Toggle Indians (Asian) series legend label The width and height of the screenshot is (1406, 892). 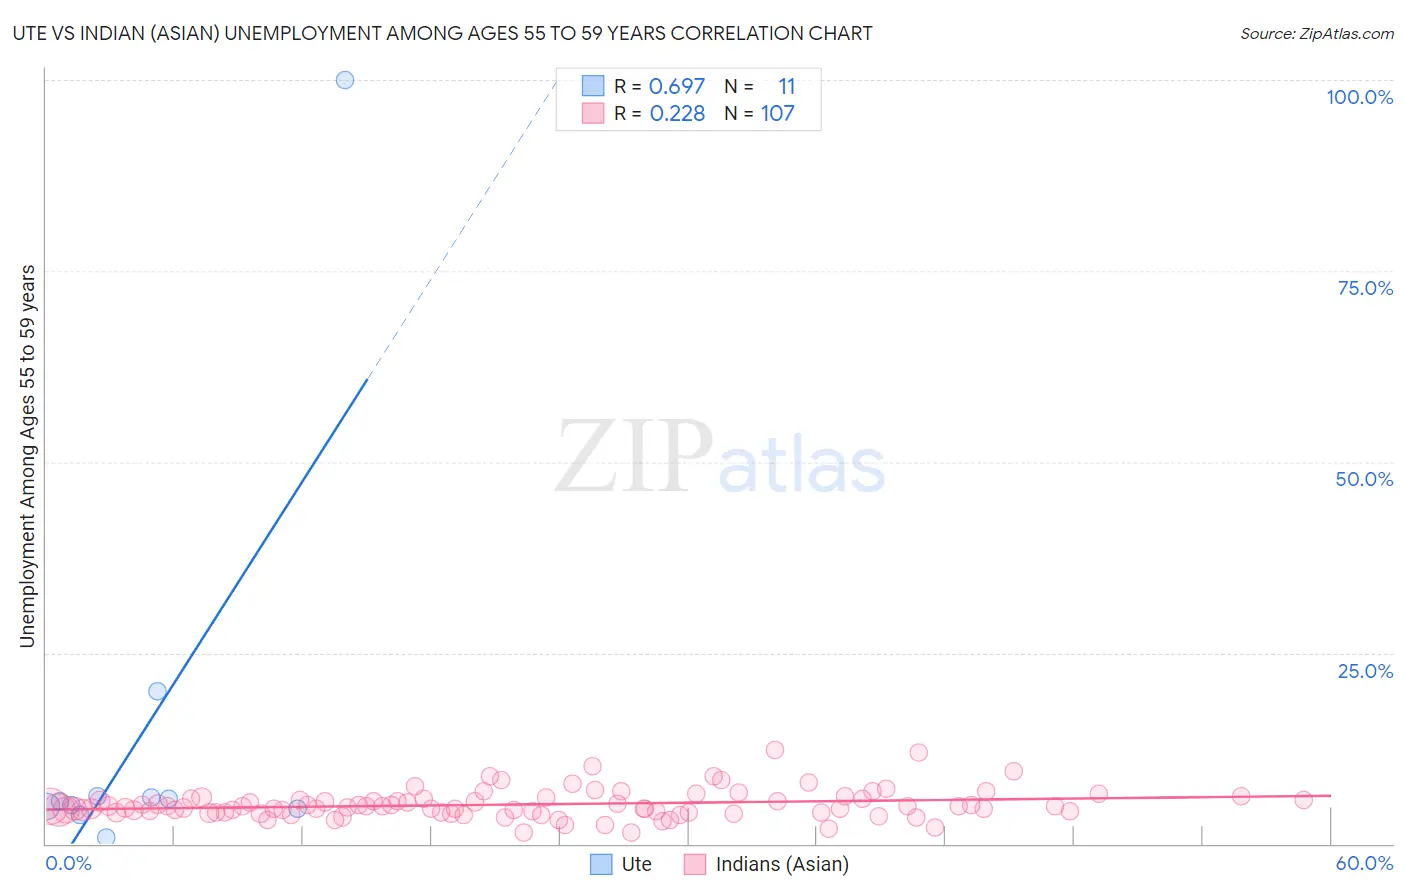click(782, 864)
